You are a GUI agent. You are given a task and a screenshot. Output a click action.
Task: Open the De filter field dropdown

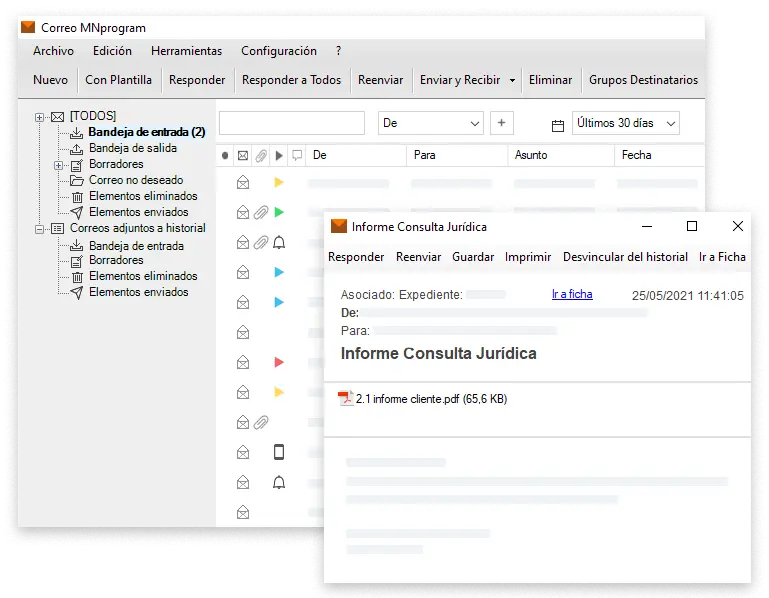(x=474, y=123)
